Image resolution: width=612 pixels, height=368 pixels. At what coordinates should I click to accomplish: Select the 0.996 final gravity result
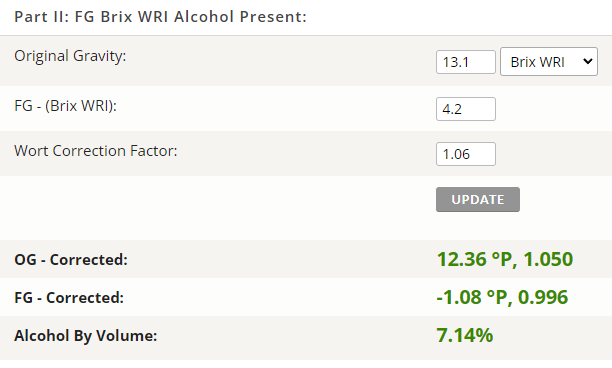543,297
